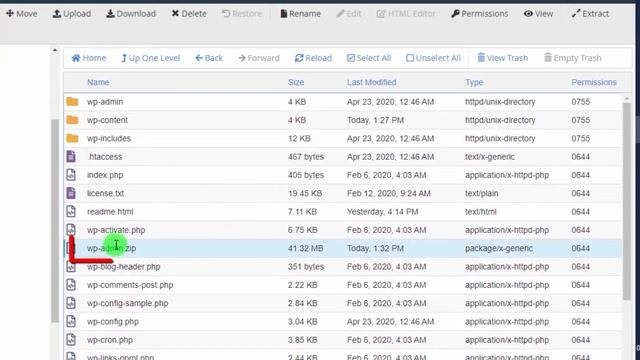
Task: Download the selected file
Action: point(131,14)
